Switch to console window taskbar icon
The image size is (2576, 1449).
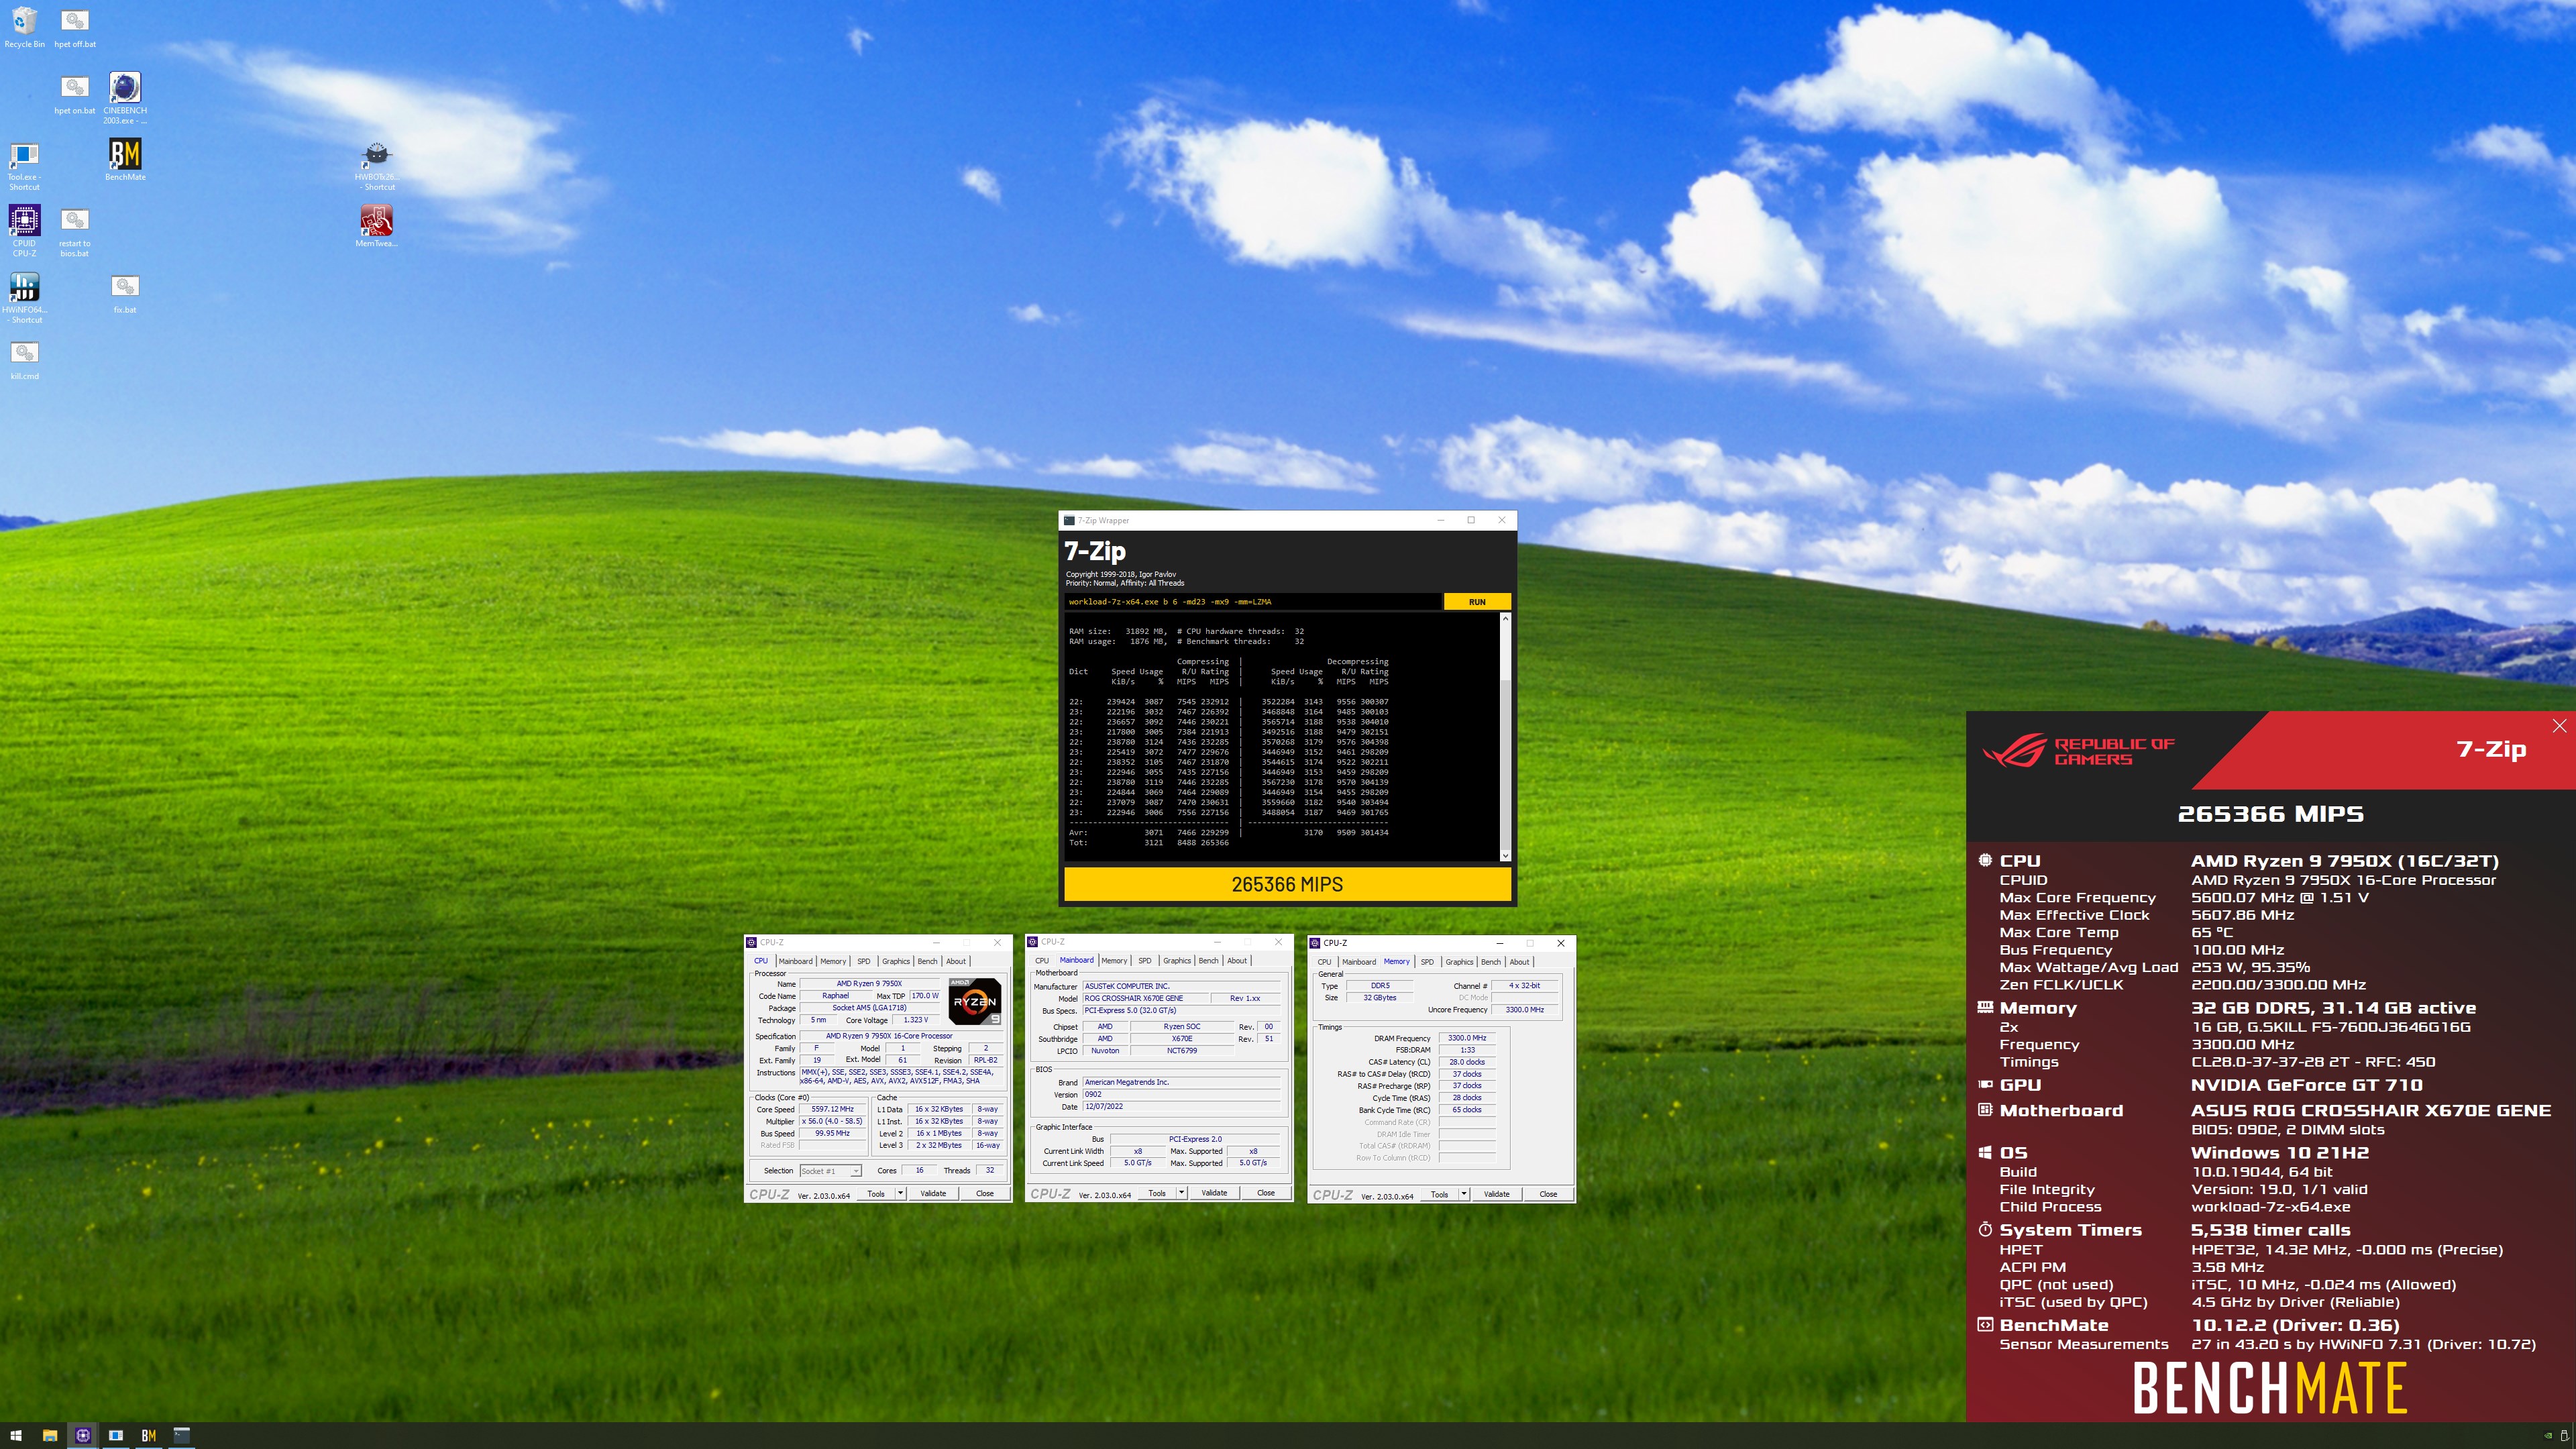[181, 1436]
